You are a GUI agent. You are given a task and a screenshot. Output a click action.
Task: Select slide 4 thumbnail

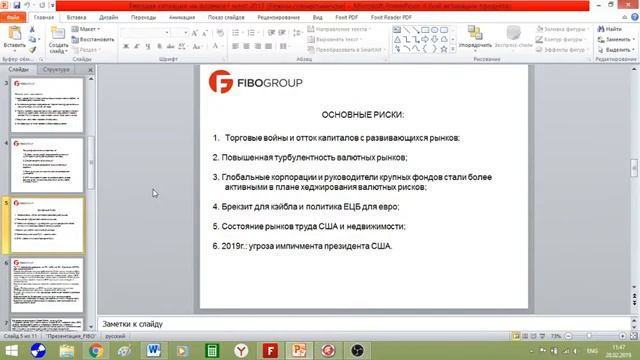click(x=47, y=165)
